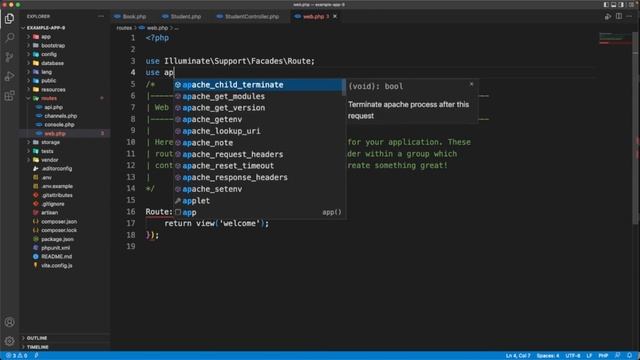Change language mode via PHP status item

(603, 356)
